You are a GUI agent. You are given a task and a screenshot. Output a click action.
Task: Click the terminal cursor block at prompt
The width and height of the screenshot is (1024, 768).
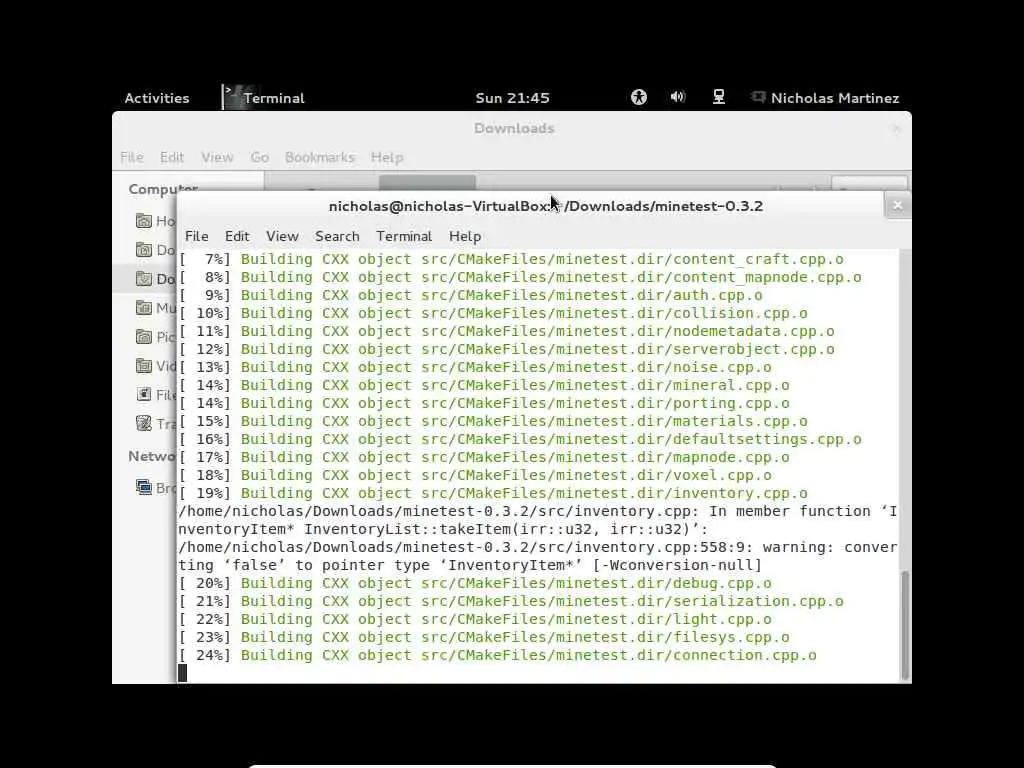pos(183,673)
